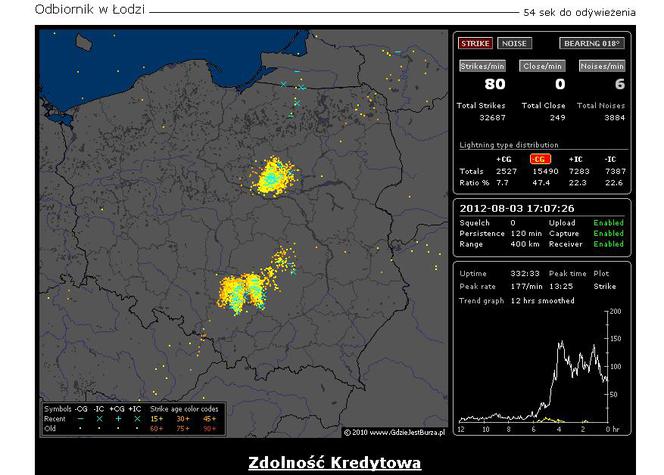Click the red STRIKE indicator
The image size is (664, 475).
tap(475, 44)
